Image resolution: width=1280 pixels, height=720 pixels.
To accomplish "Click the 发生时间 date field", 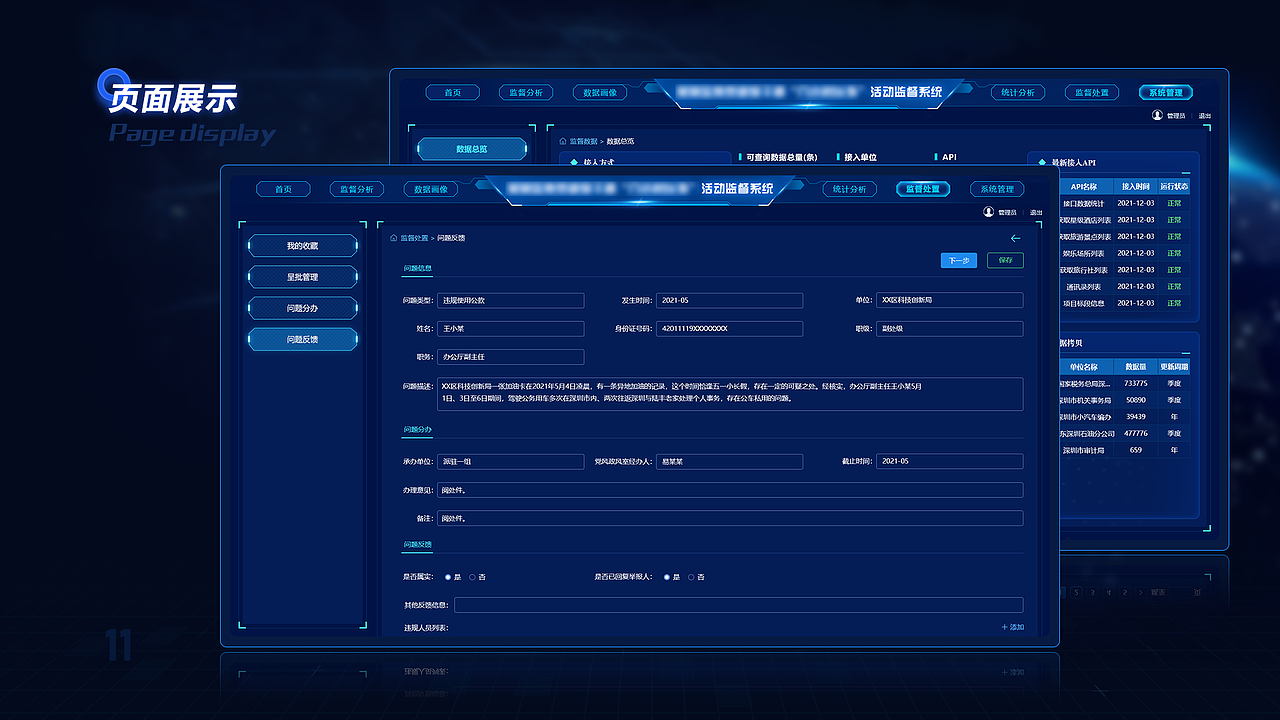I will coord(730,300).
